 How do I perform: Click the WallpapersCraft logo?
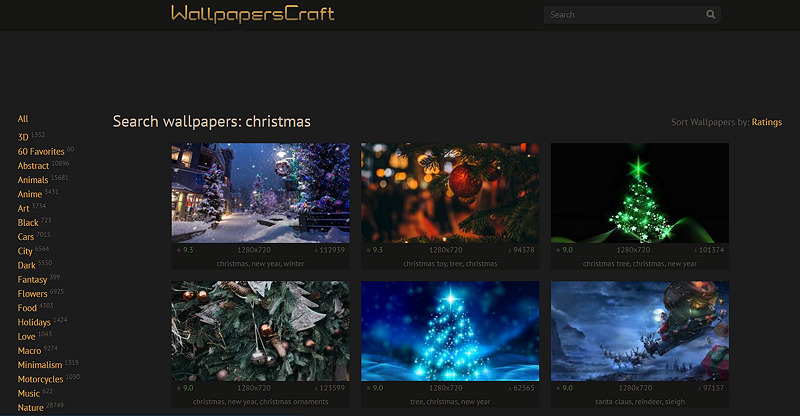coord(252,14)
